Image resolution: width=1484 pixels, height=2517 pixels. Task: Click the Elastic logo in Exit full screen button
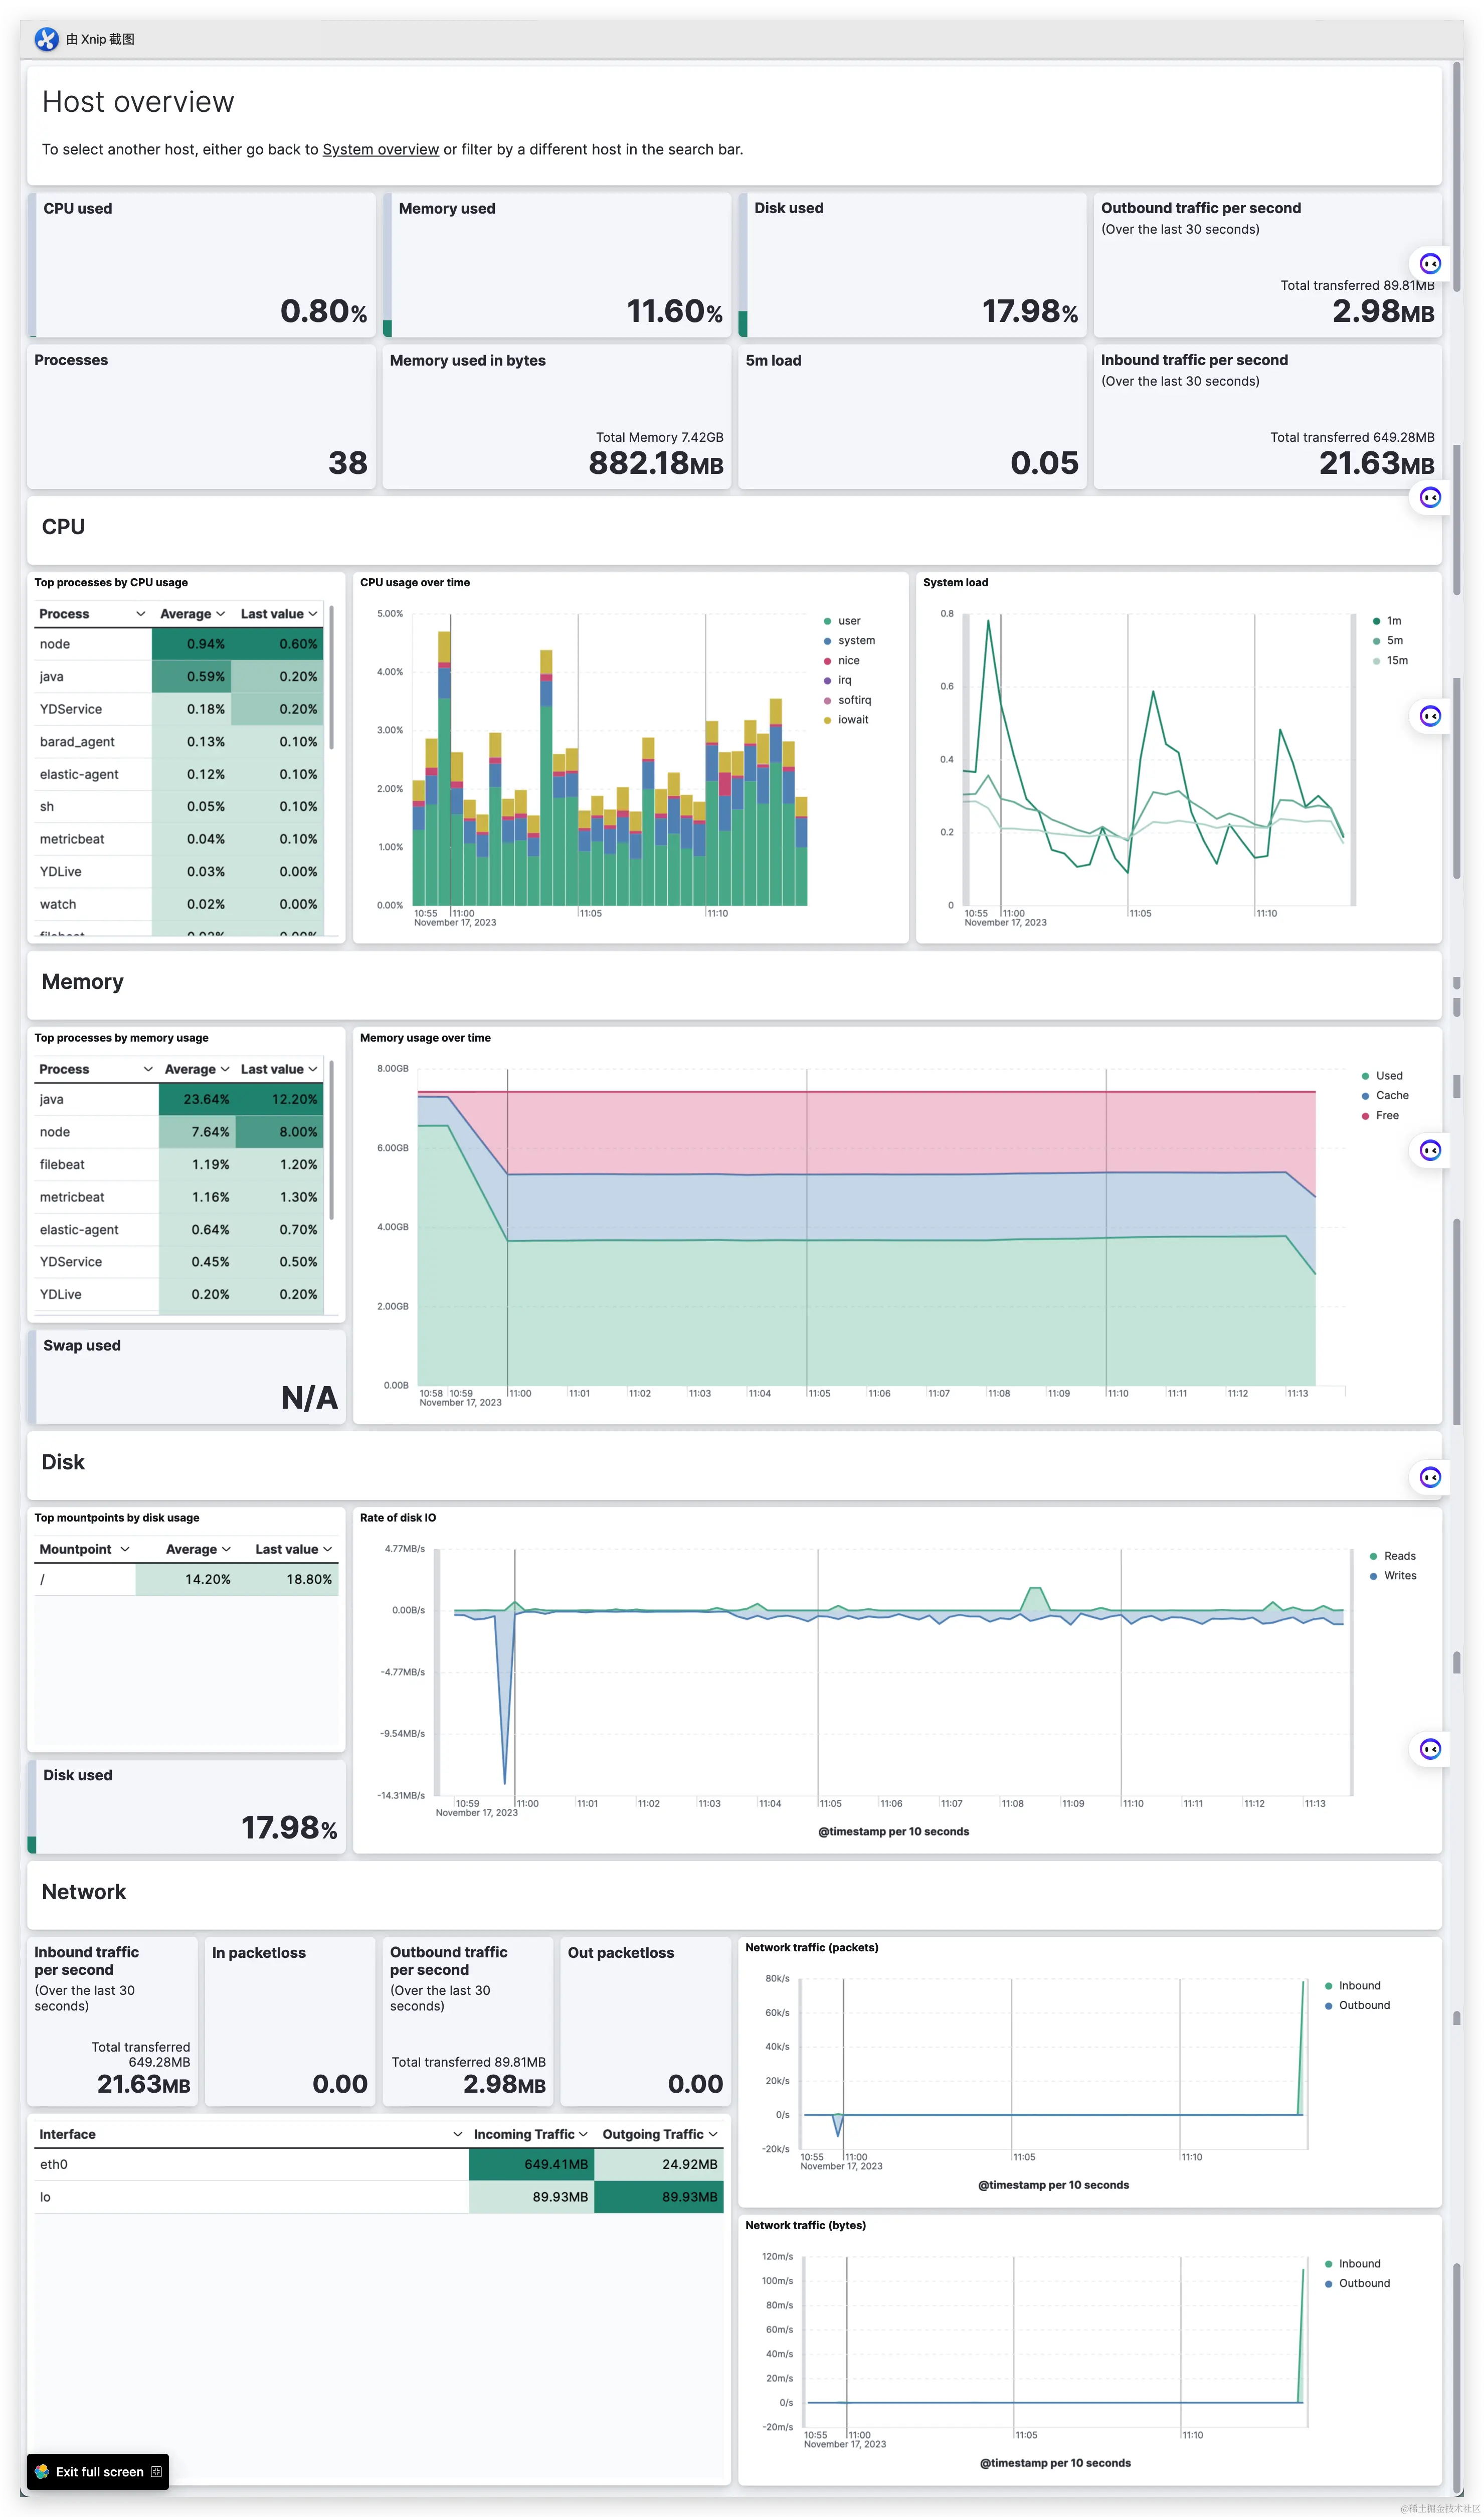(42, 2471)
